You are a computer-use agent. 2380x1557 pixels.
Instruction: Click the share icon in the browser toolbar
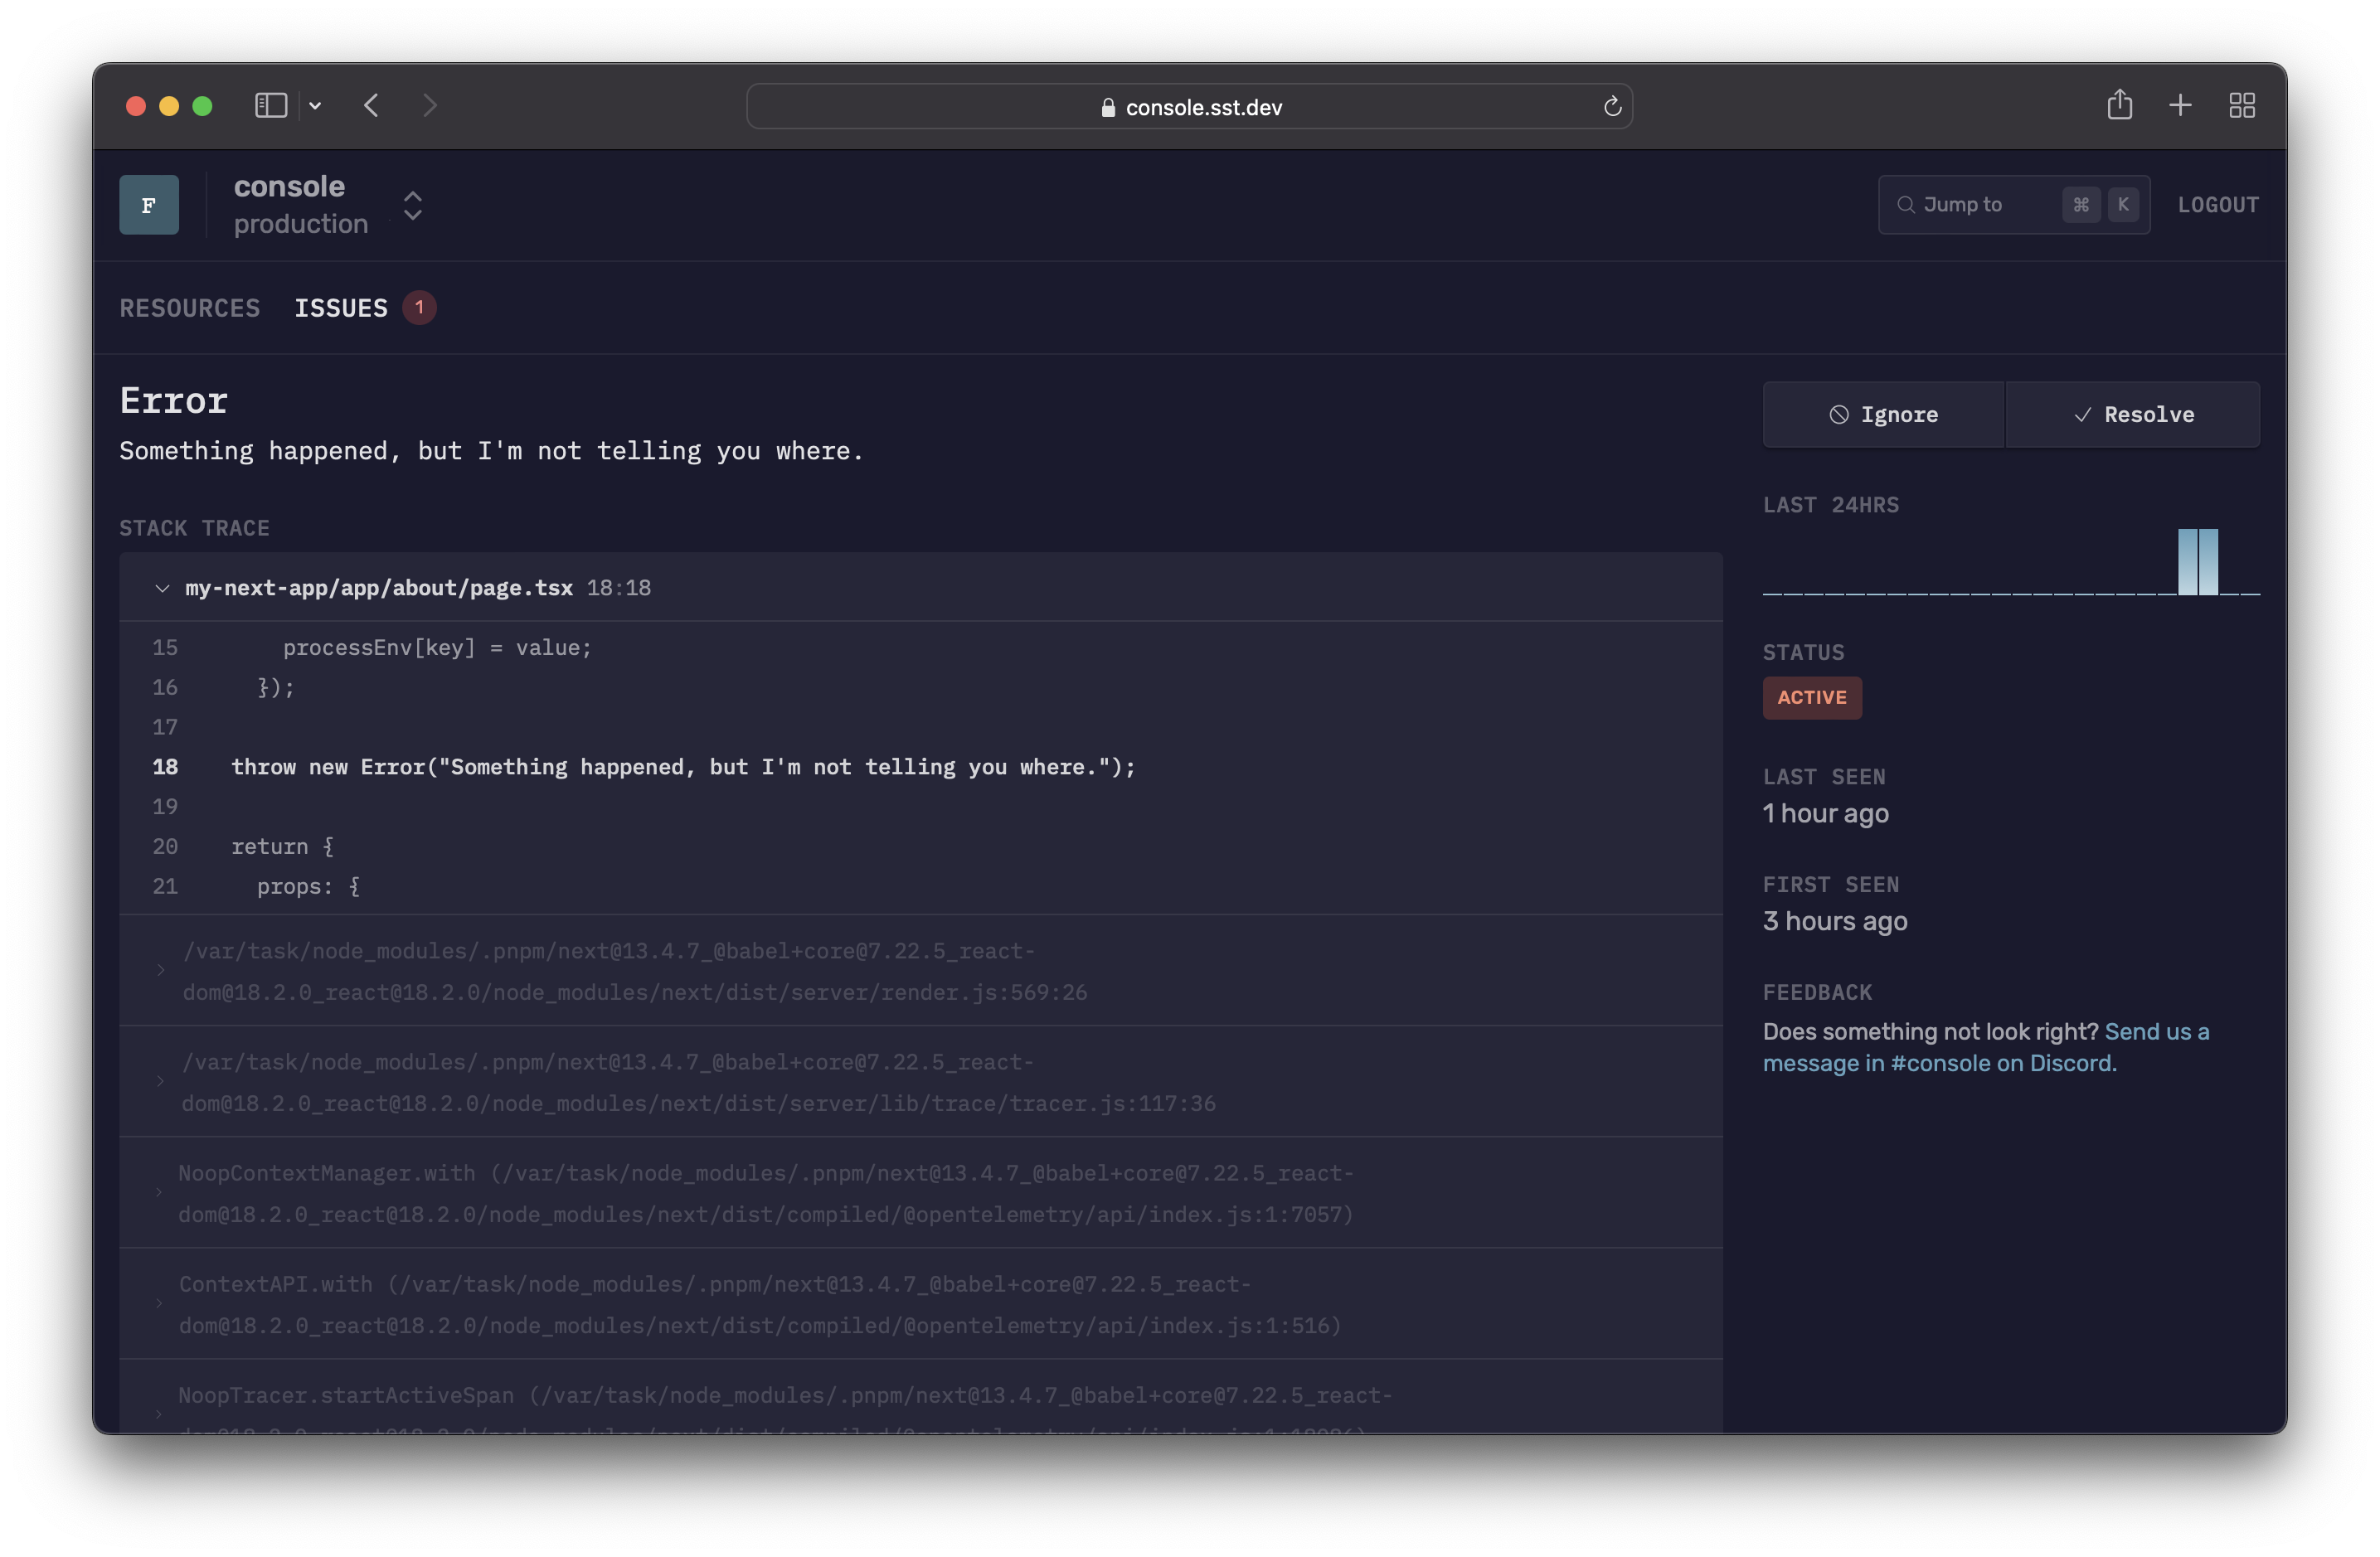(x=2119, y=105)
